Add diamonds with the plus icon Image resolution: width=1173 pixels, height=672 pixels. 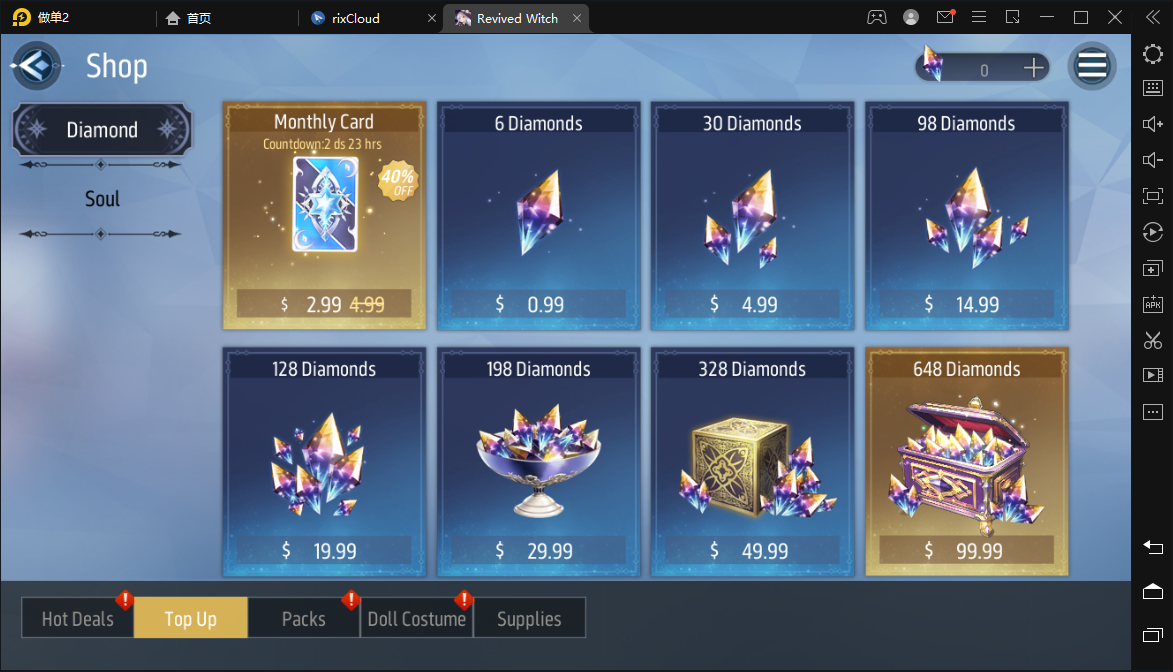coord(1033,68)
